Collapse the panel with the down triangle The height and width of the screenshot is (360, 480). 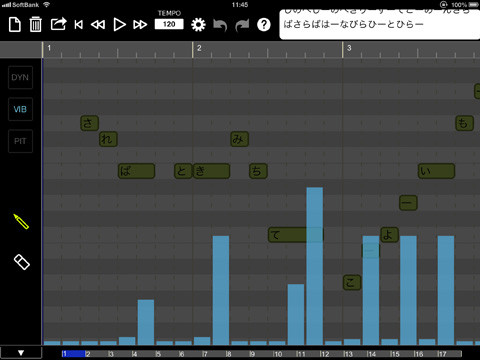click(x=21, y=353)
